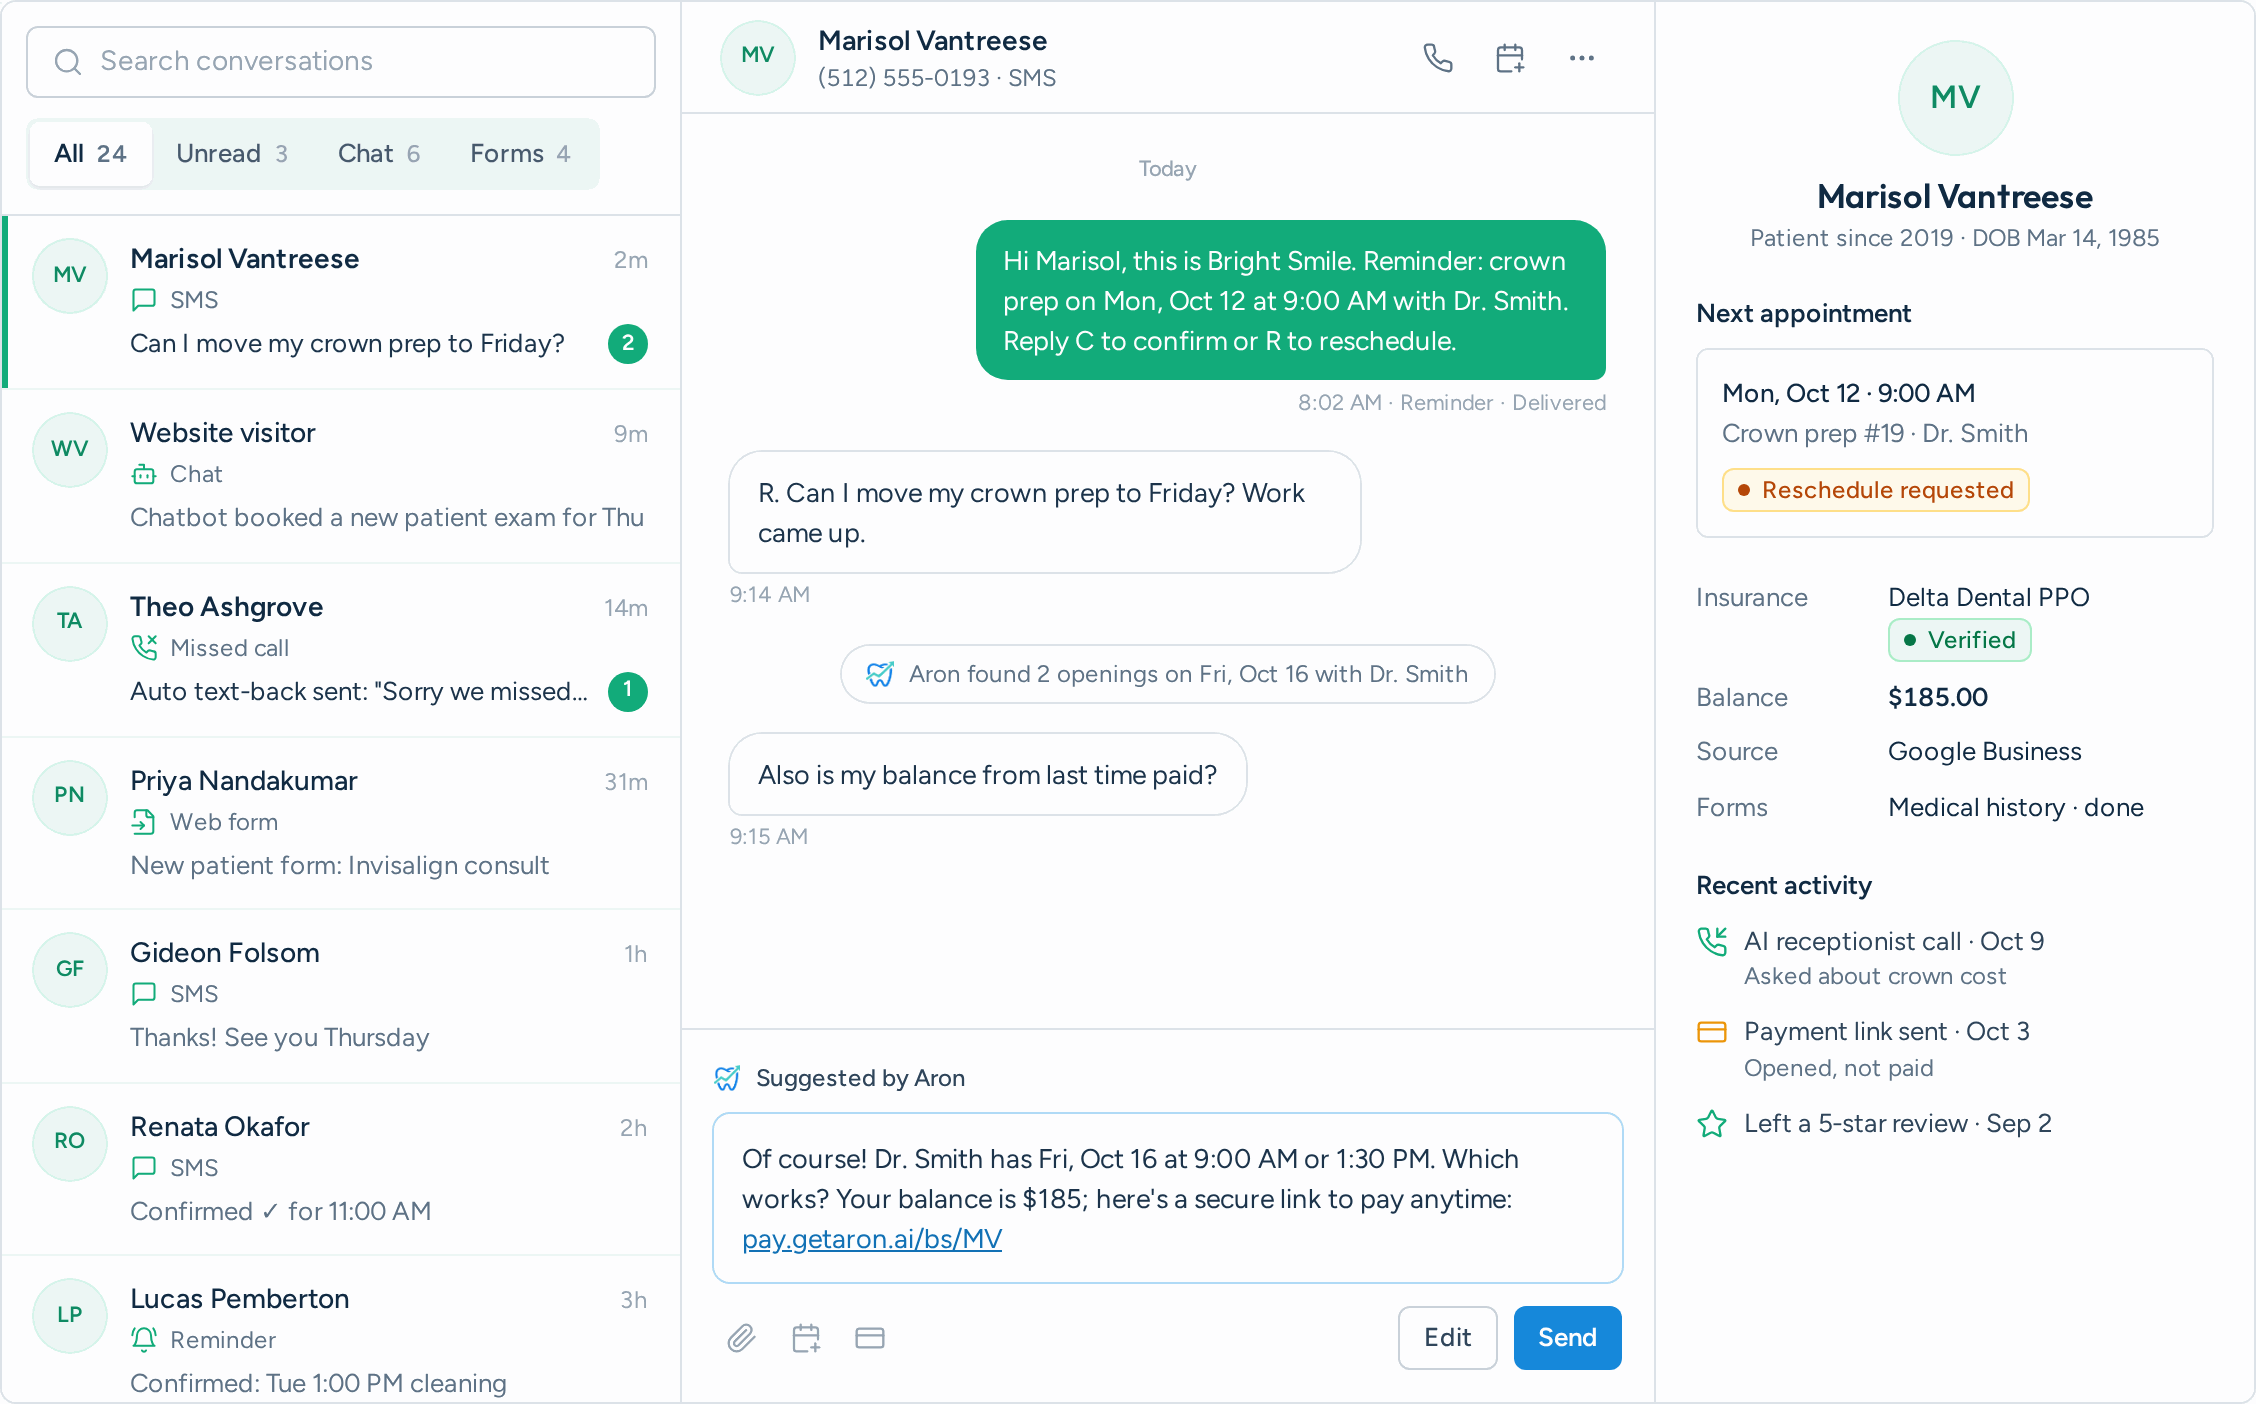Open Gideon Folsom's conversation
This screenshot has width=2256, height=1404.
click(341, 996)
